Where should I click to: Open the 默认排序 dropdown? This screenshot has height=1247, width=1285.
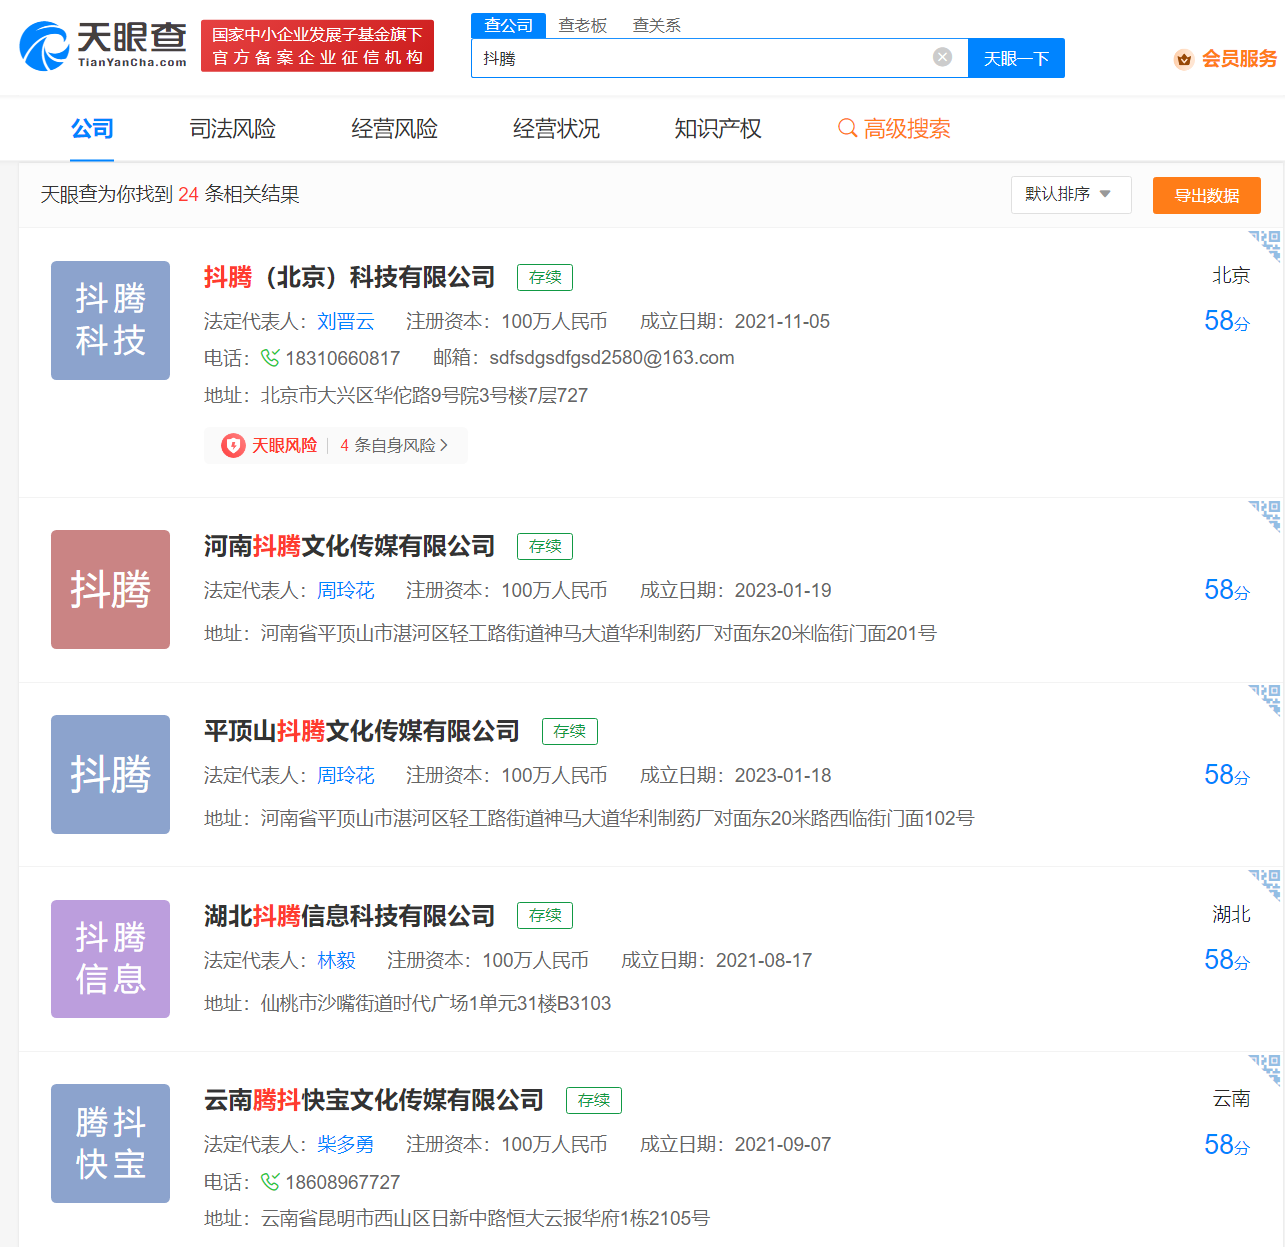pos(1071,195)
